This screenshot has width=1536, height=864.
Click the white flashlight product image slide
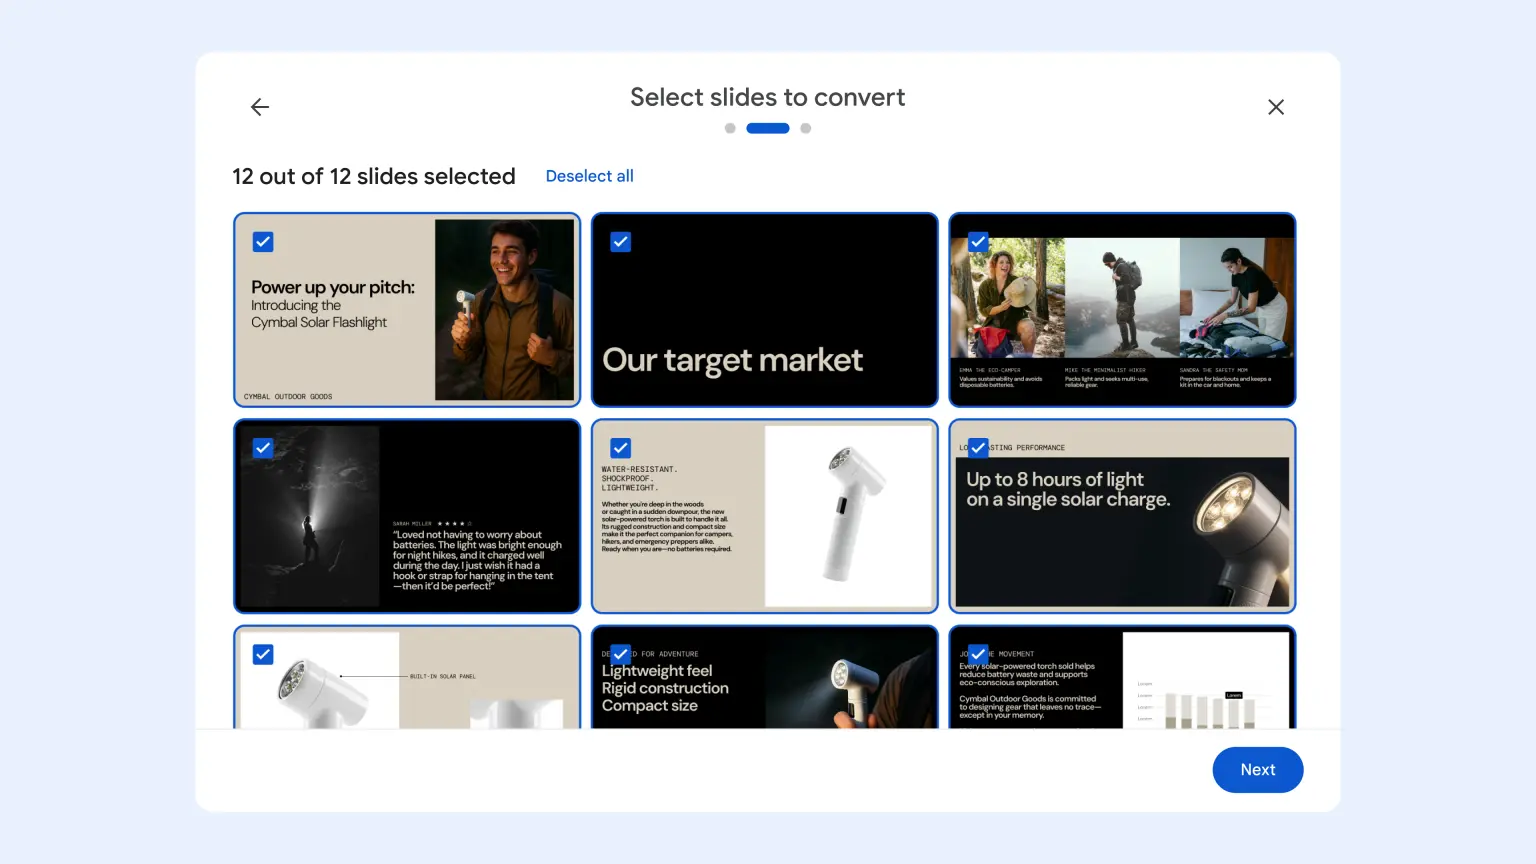[x=848, y=516]
